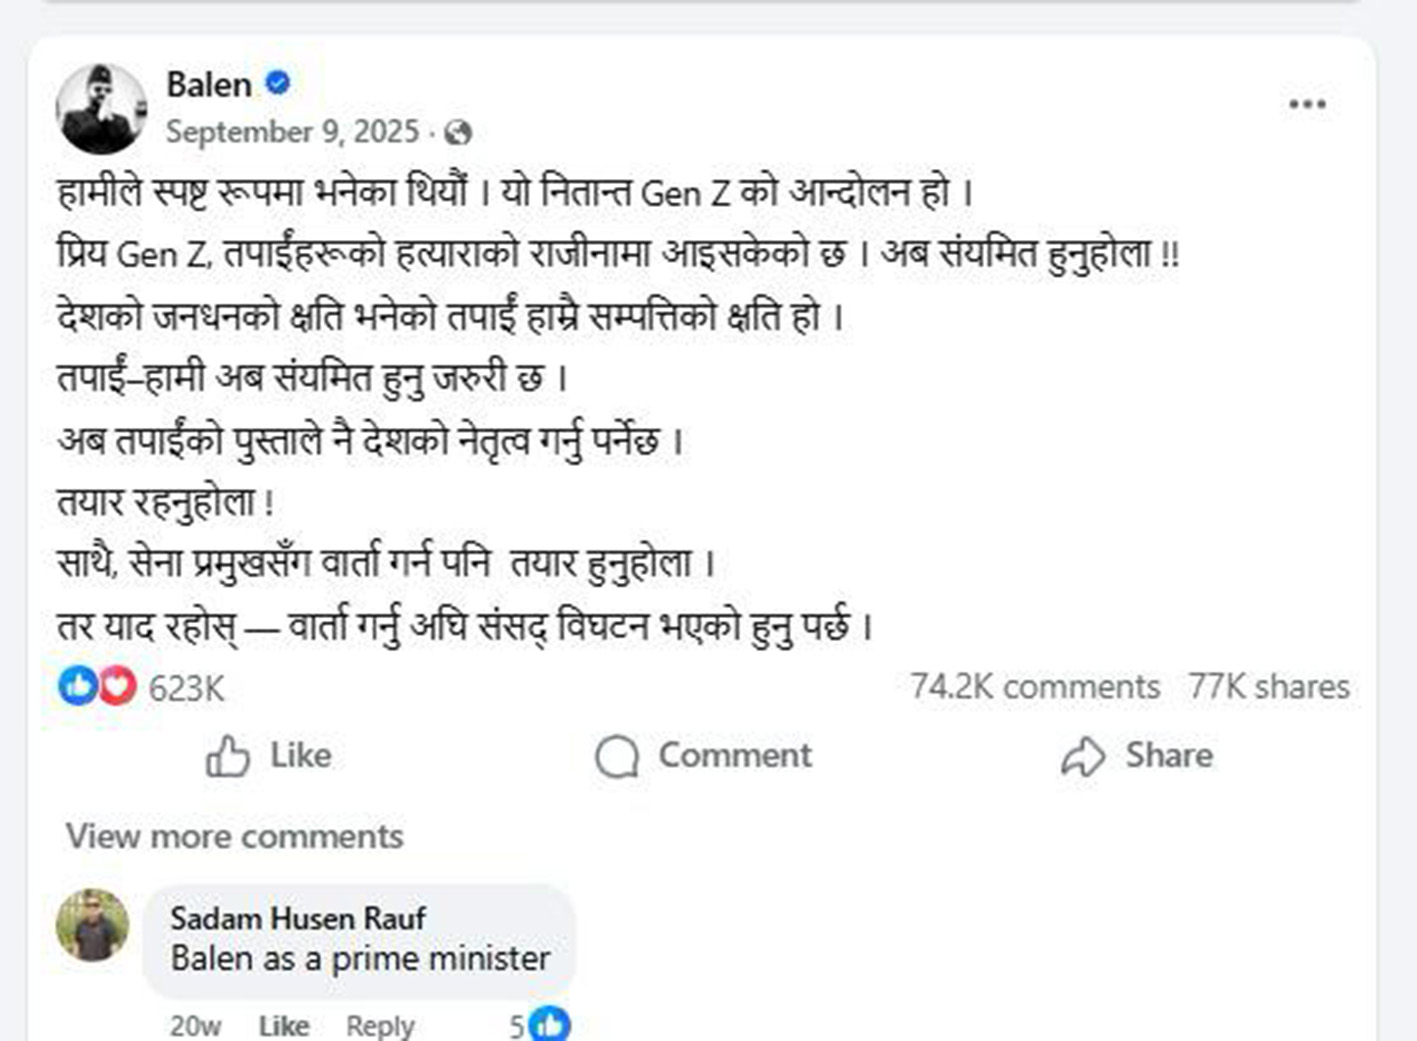Image resolution: width=1417 pixels, height=1041 pixels.
Task: Open reactions list by clicking 623K
Action: [185, 686]
